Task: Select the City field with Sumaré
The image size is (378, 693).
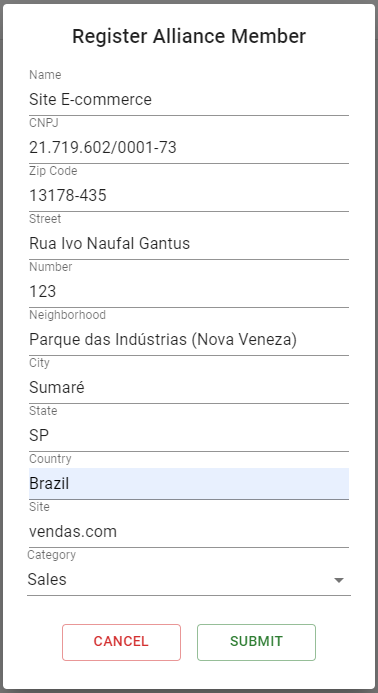Action: point(189,388)
